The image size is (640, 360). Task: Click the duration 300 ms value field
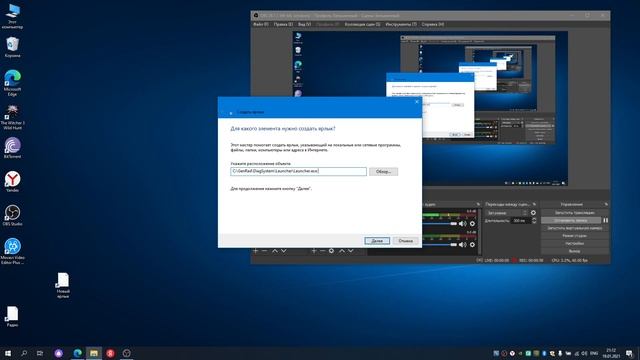(521, 220)
